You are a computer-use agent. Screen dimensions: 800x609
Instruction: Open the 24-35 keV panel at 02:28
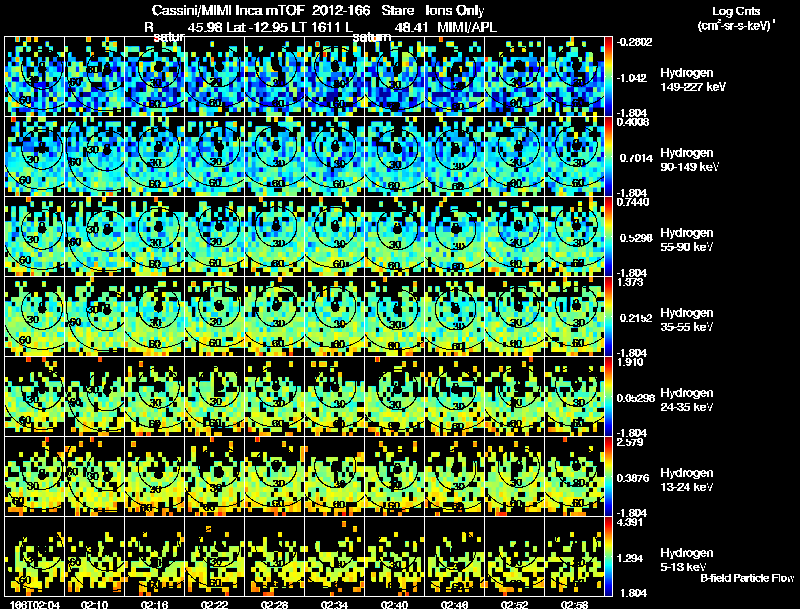(274, 396)
